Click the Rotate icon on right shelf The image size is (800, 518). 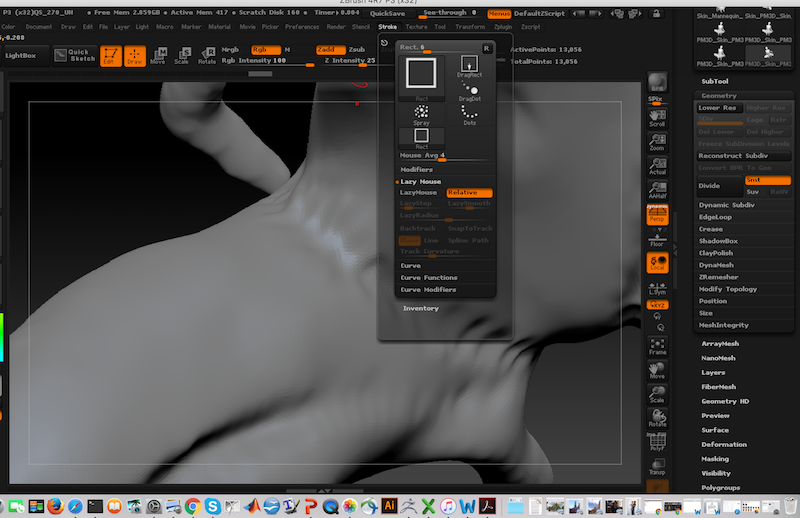point(657,418)
